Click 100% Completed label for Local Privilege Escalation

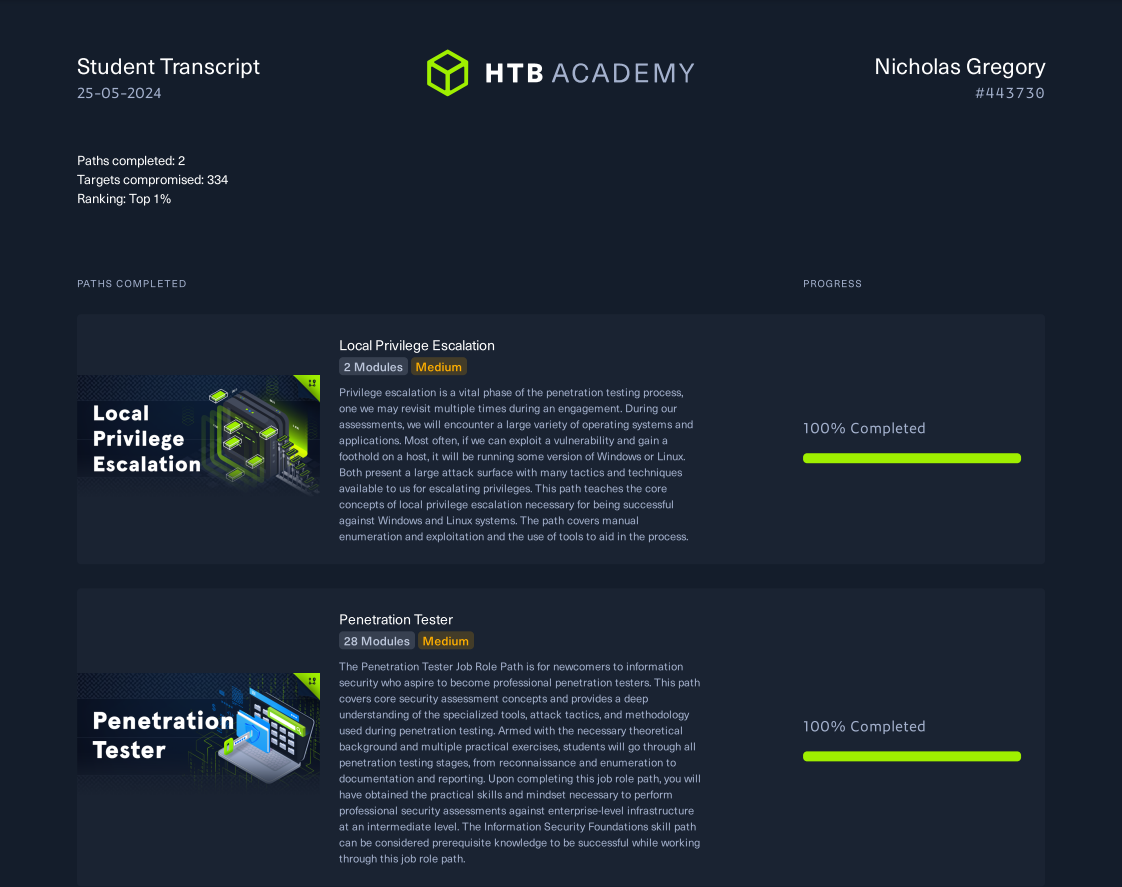864,428
